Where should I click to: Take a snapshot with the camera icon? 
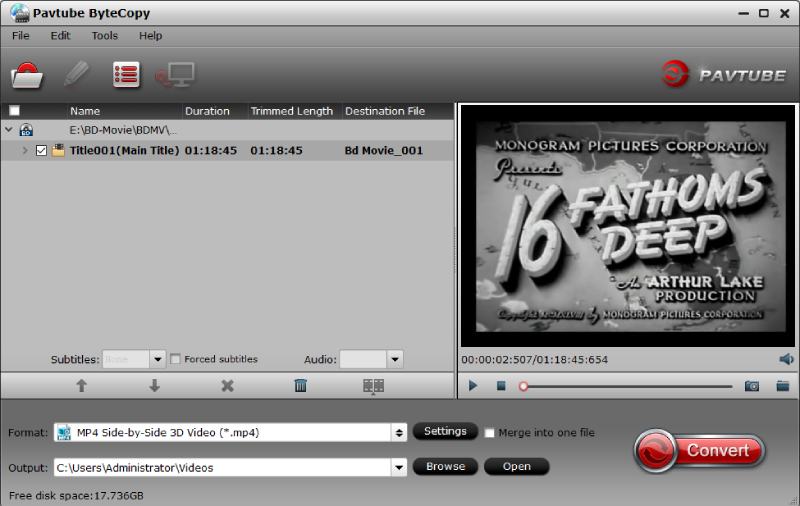pyautogui.click(x=752, y=386)
